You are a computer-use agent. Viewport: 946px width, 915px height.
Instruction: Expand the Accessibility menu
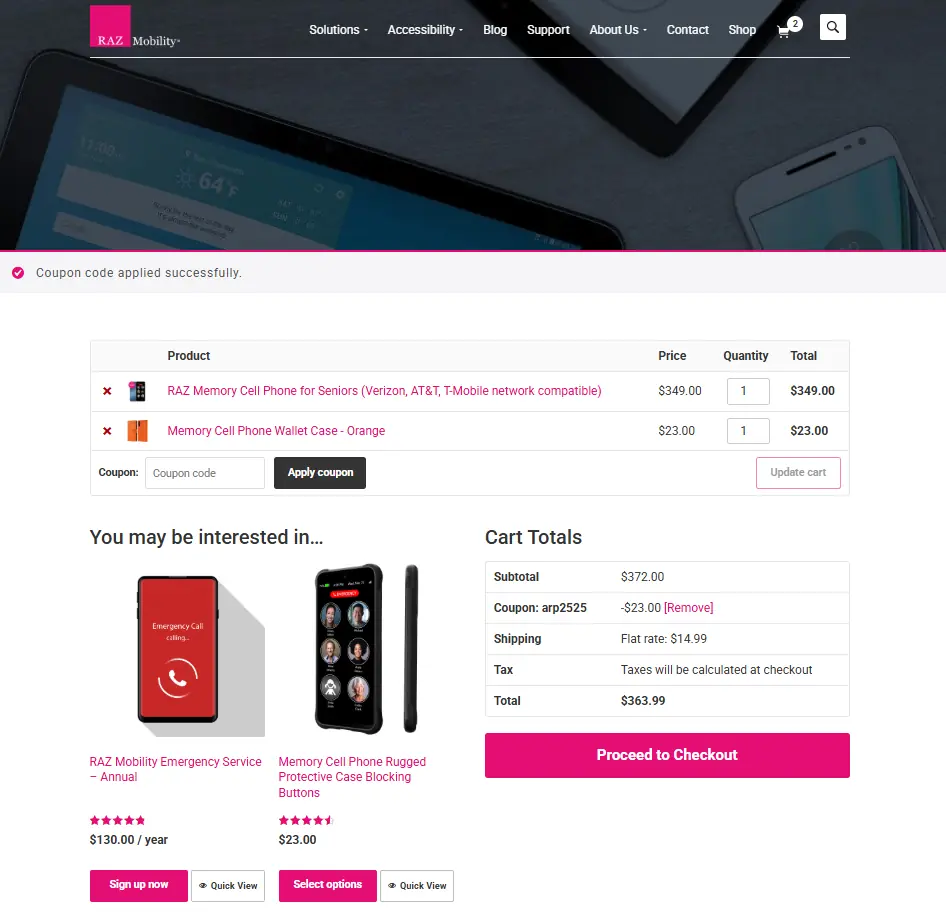coord(425,30)
